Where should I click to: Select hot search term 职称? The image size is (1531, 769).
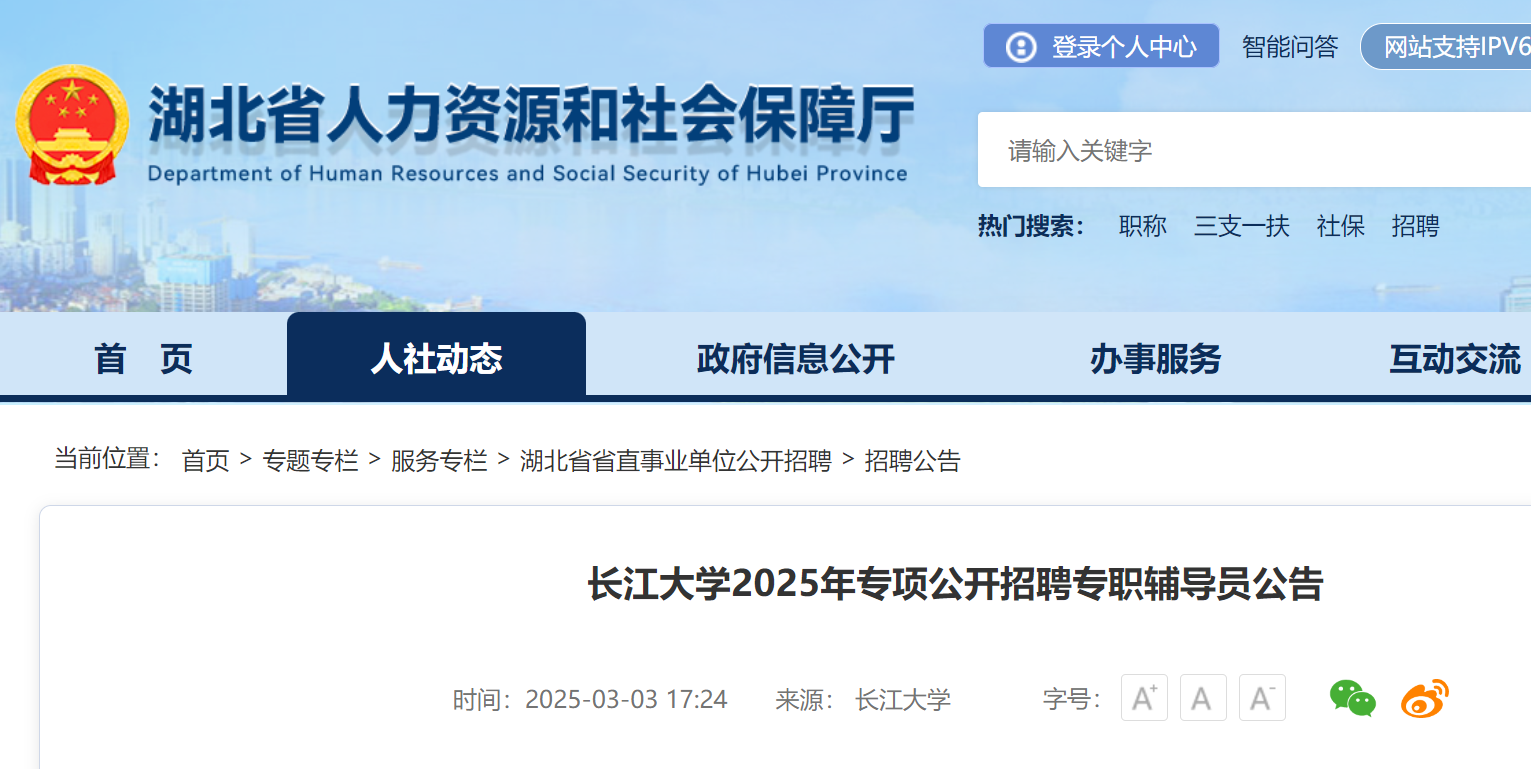(1143, 226)
